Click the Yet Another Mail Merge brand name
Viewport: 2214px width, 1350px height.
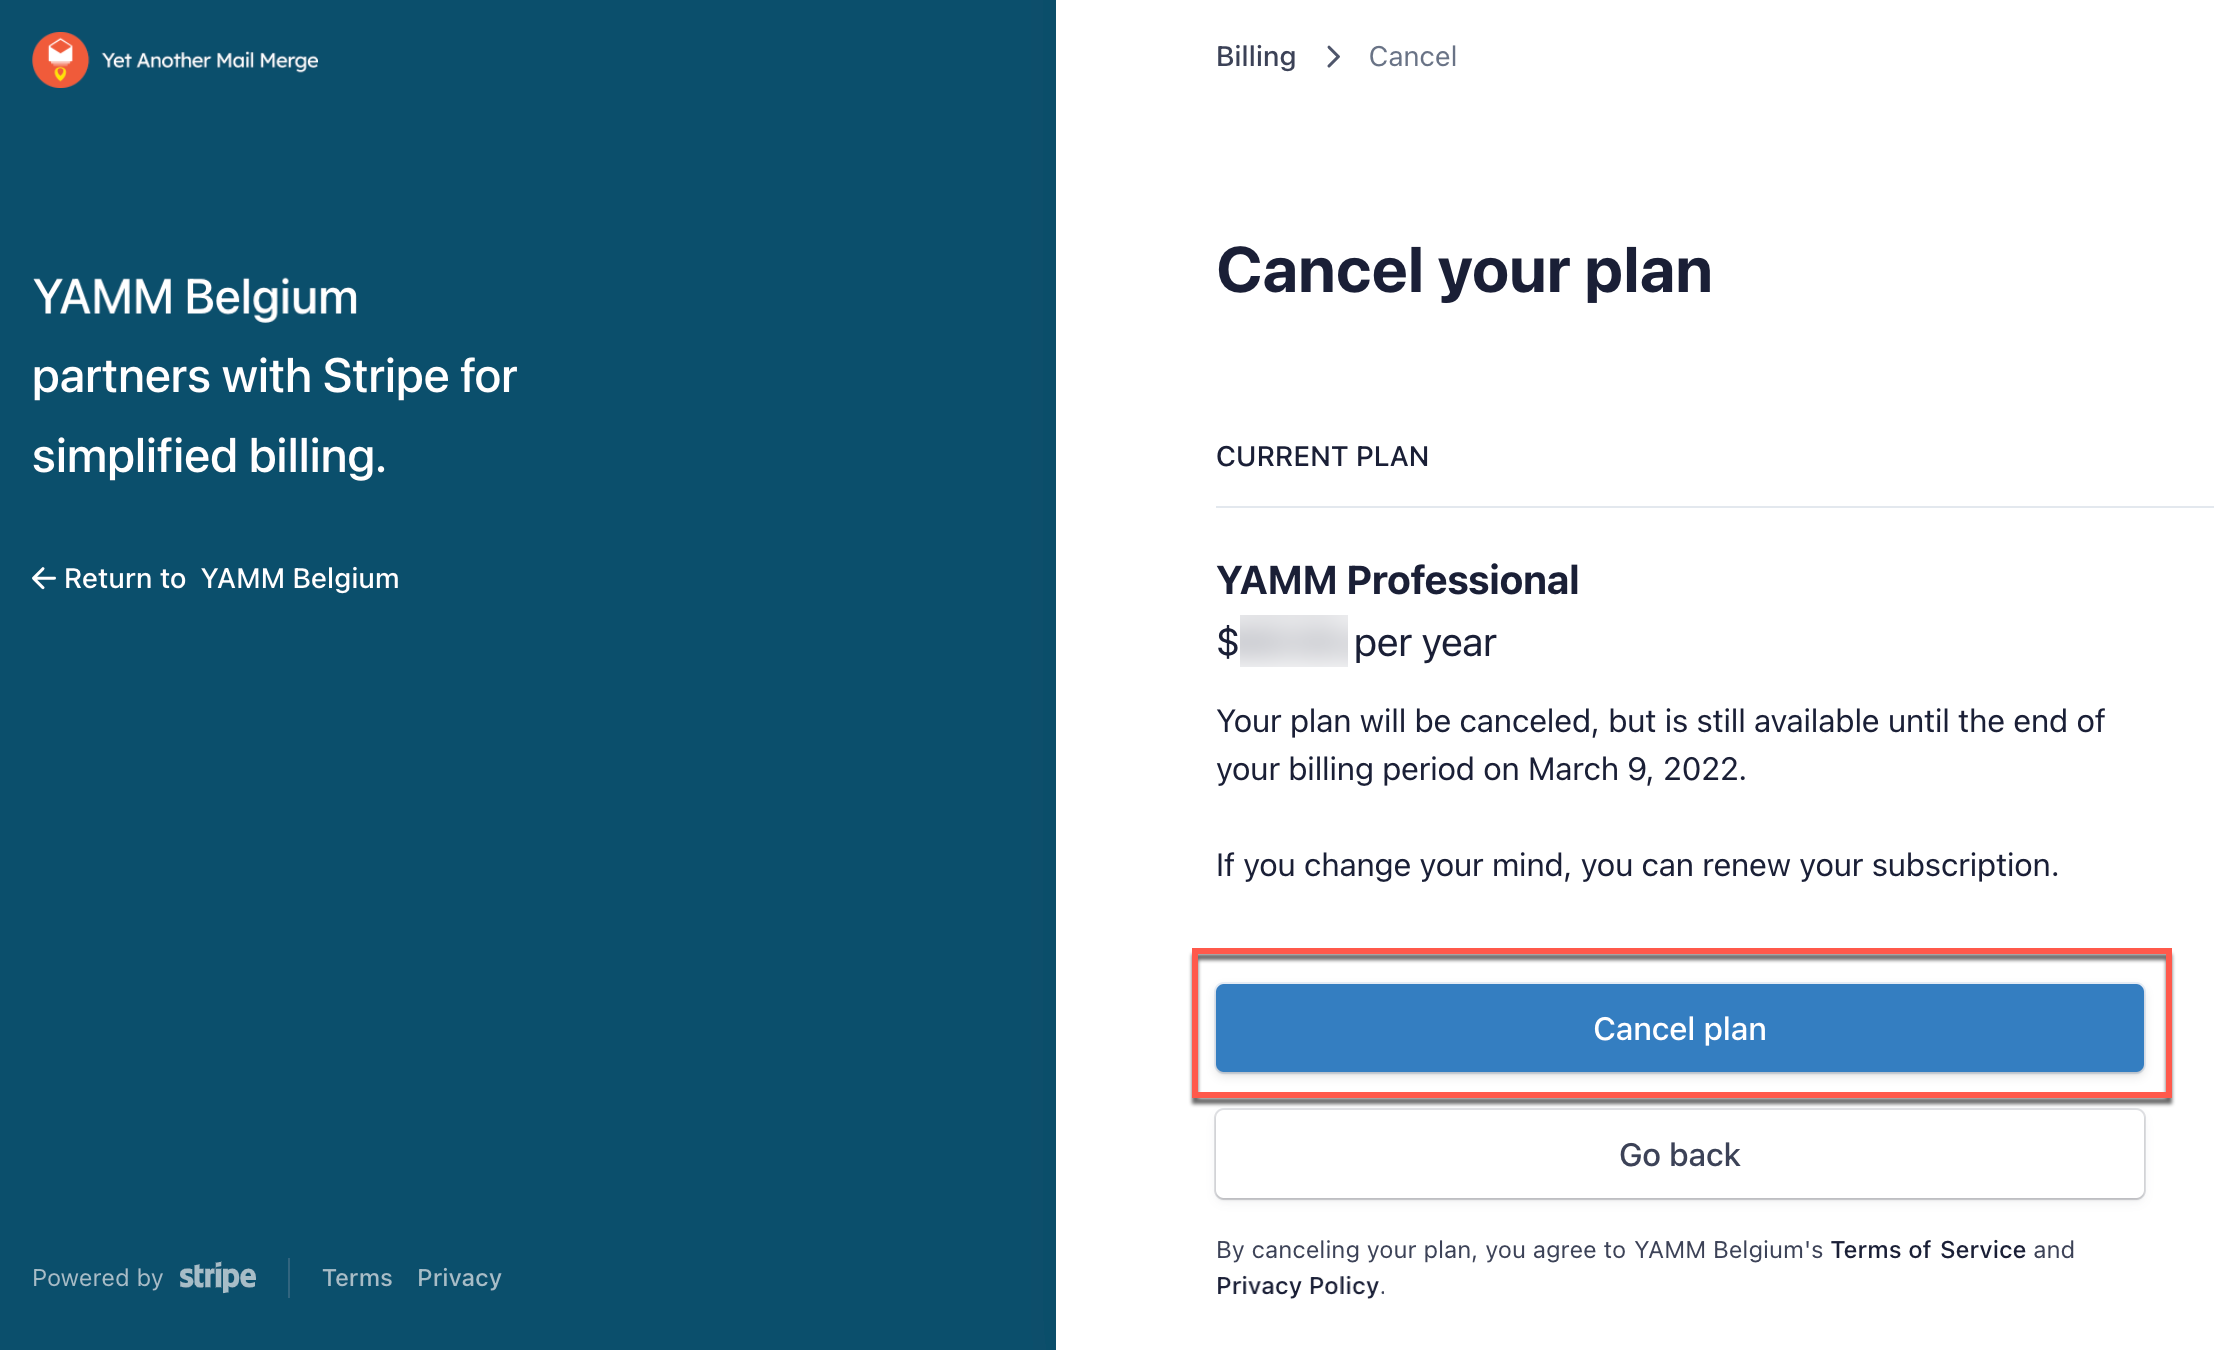pyautogui.click(x=210, y=60)
